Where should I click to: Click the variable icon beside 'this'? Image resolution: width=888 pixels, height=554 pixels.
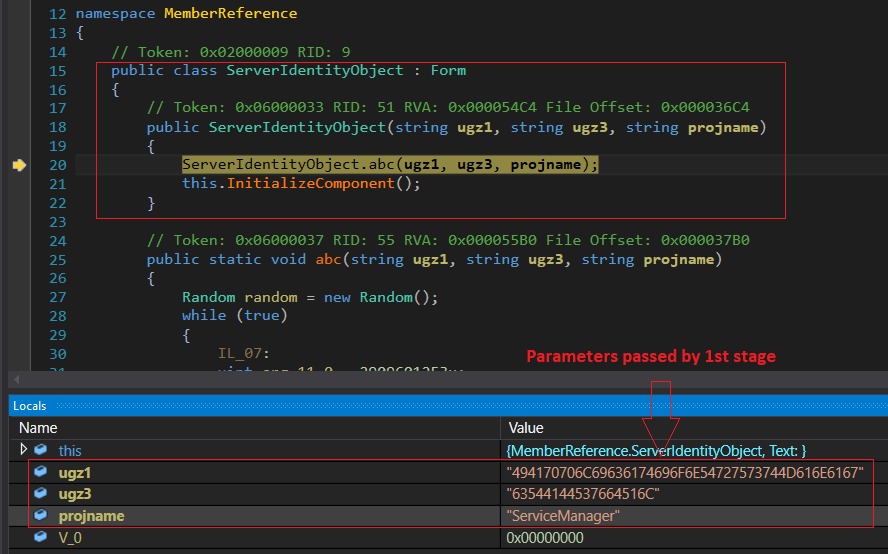tap(40, 450)
